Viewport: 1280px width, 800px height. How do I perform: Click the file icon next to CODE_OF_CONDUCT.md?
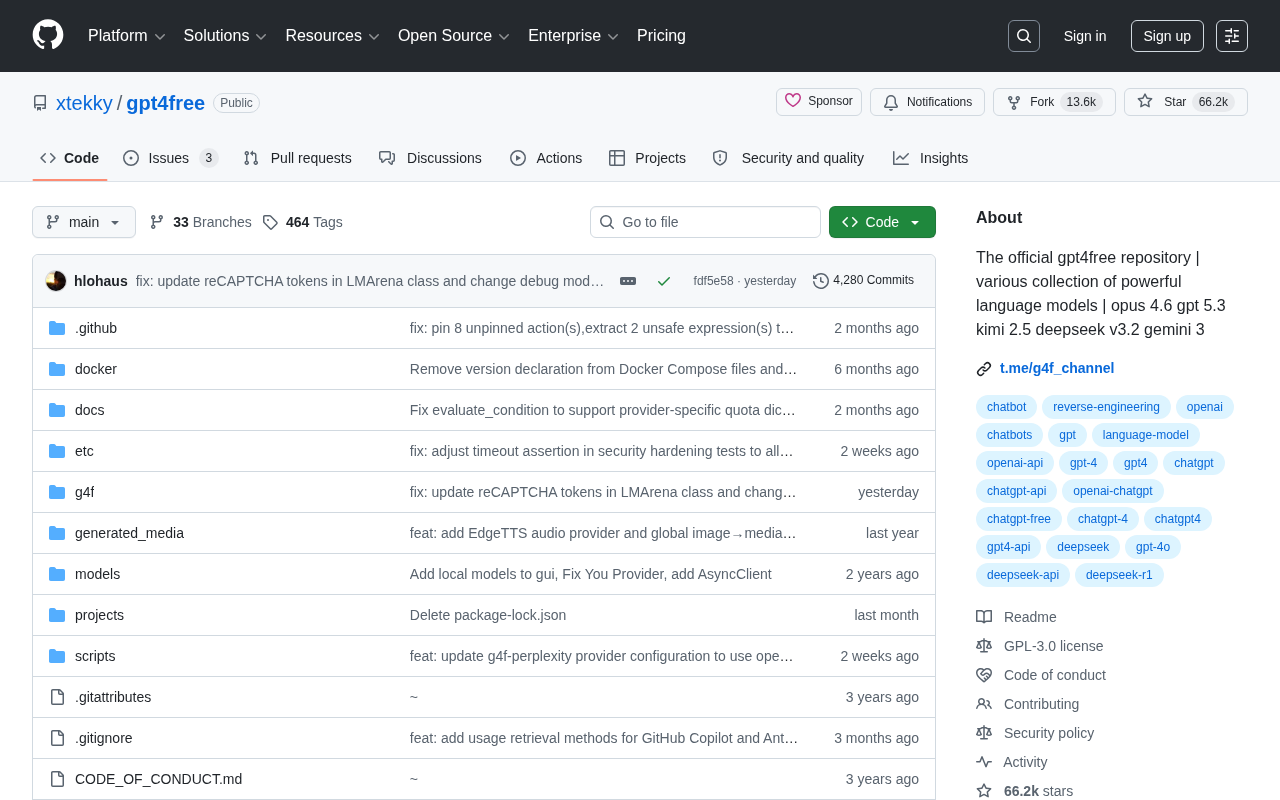[57, 779]
